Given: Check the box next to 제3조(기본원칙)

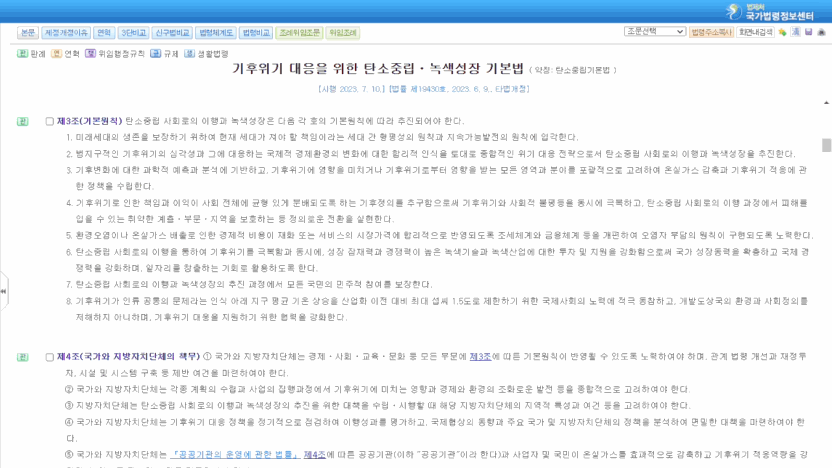Looking at the screenshot, I should pyautogui.click(x=49, y=122).
